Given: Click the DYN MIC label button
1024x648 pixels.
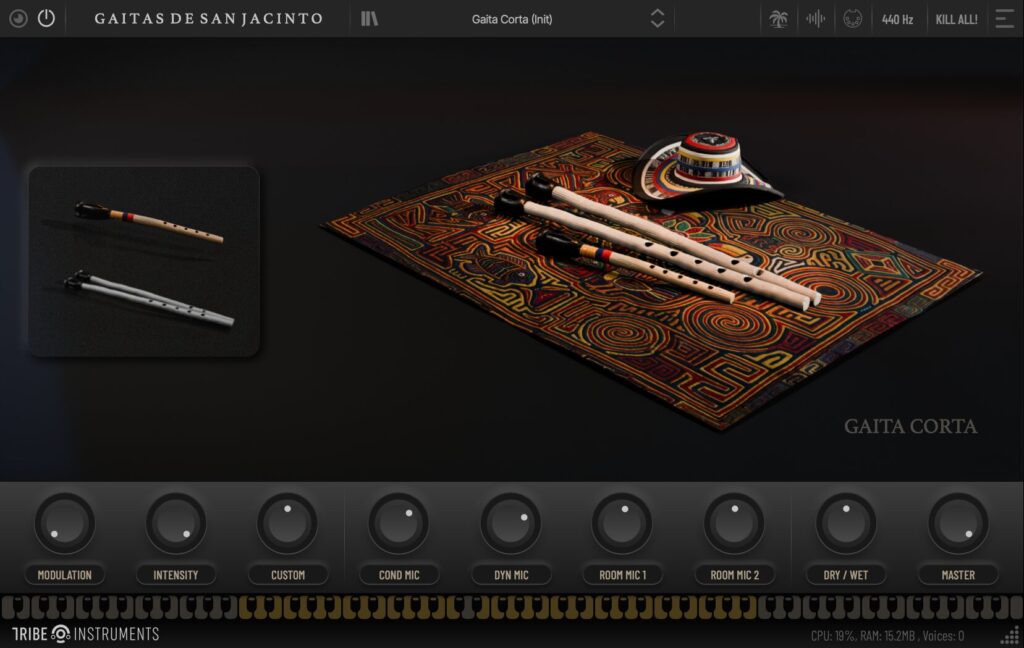Looking at the screenshot, I should 511,575.
